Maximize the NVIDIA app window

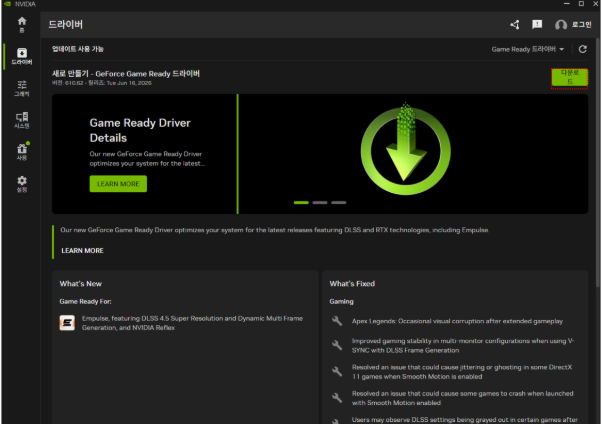(x=581, y=4)
